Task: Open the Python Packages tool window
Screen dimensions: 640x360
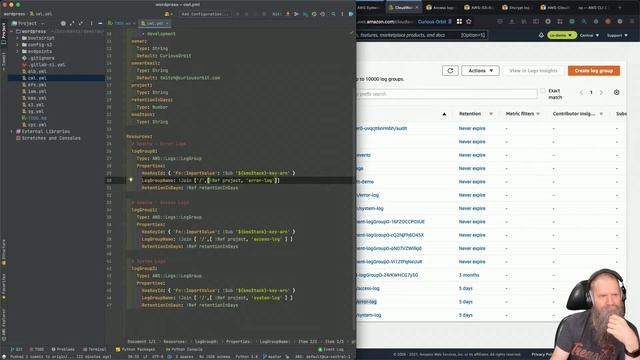Action: coord(136,349)
